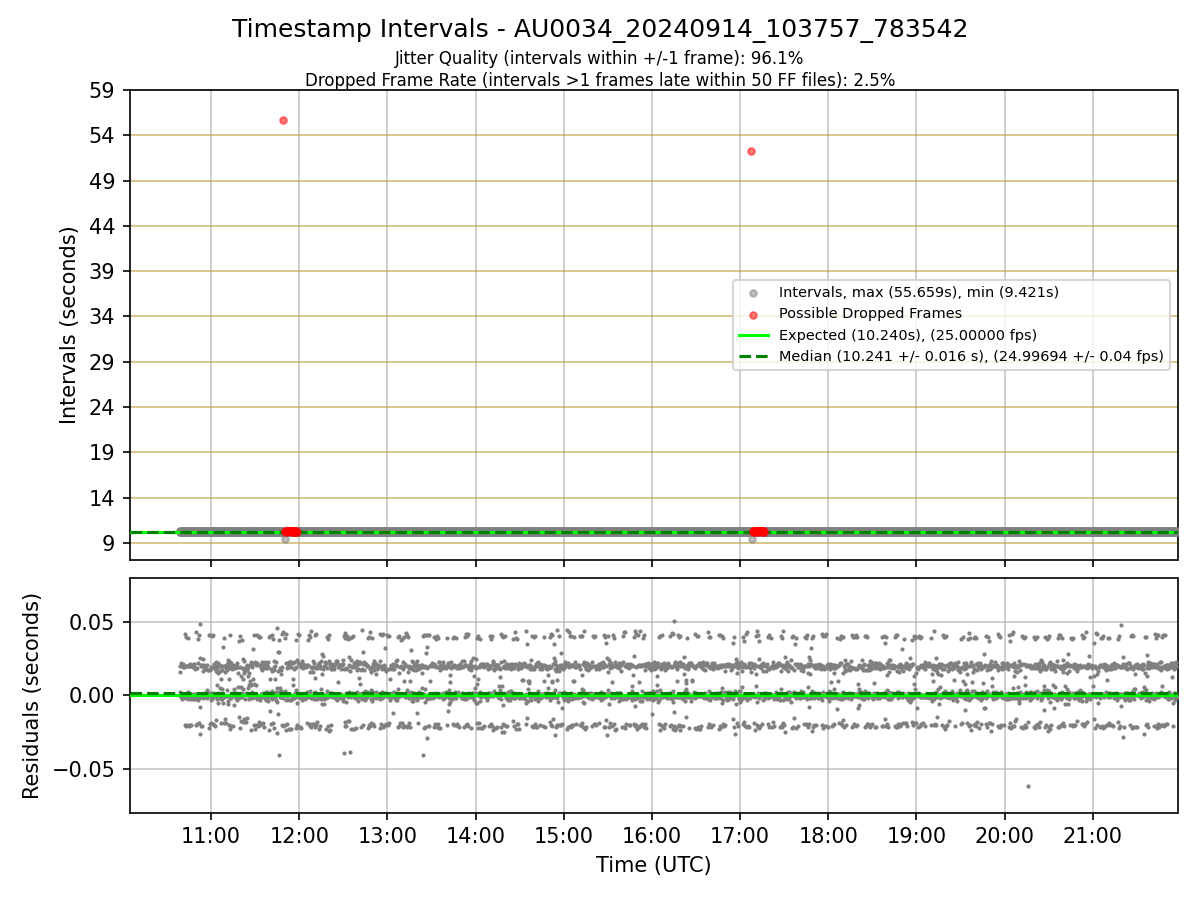1200x900 pixels.
Task: Click the 14:00 tick label
Action: pos(475,836)
